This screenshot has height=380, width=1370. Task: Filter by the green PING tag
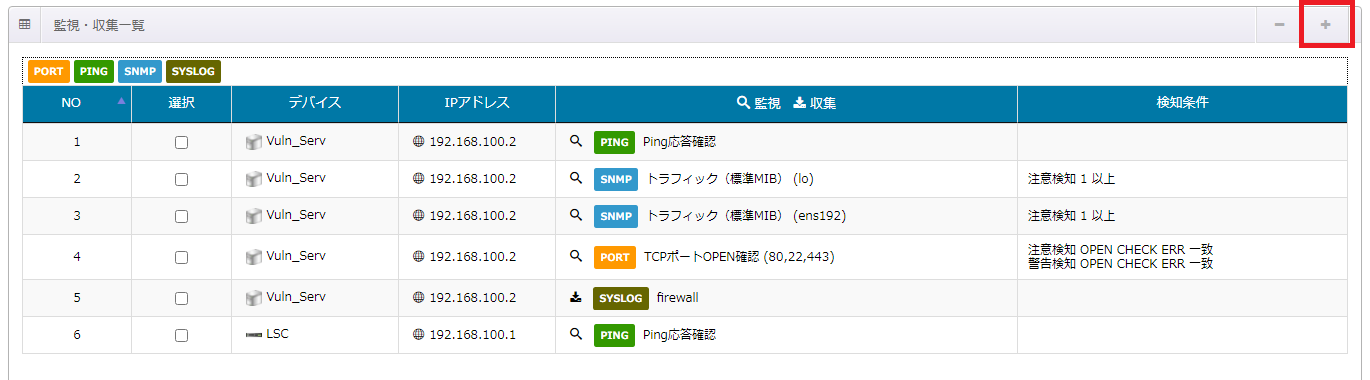[93, 72]
